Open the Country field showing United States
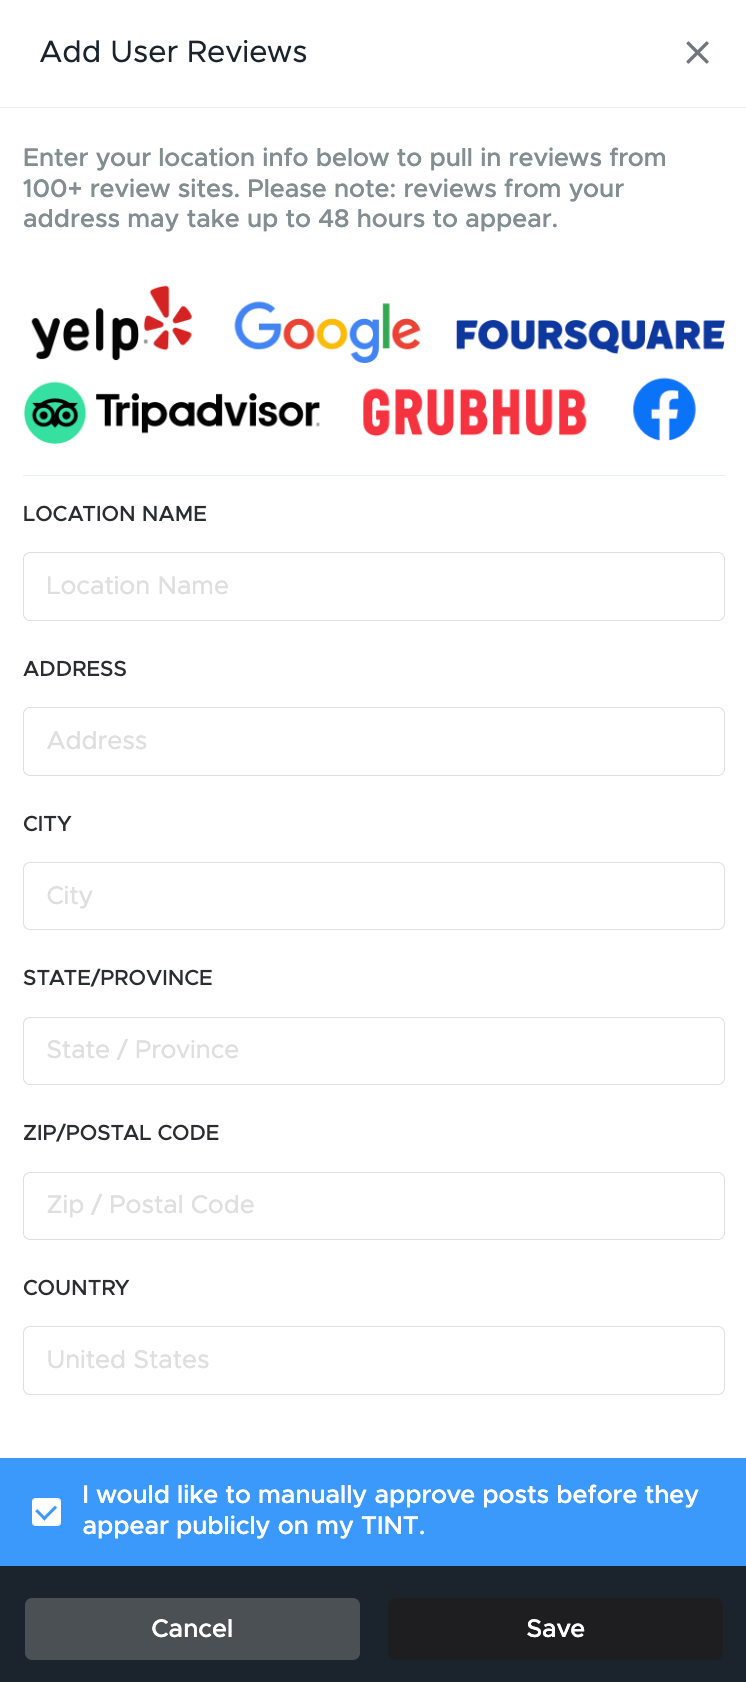Image resolution: width=746 pixels, height=1682 pixels. 374,1360
